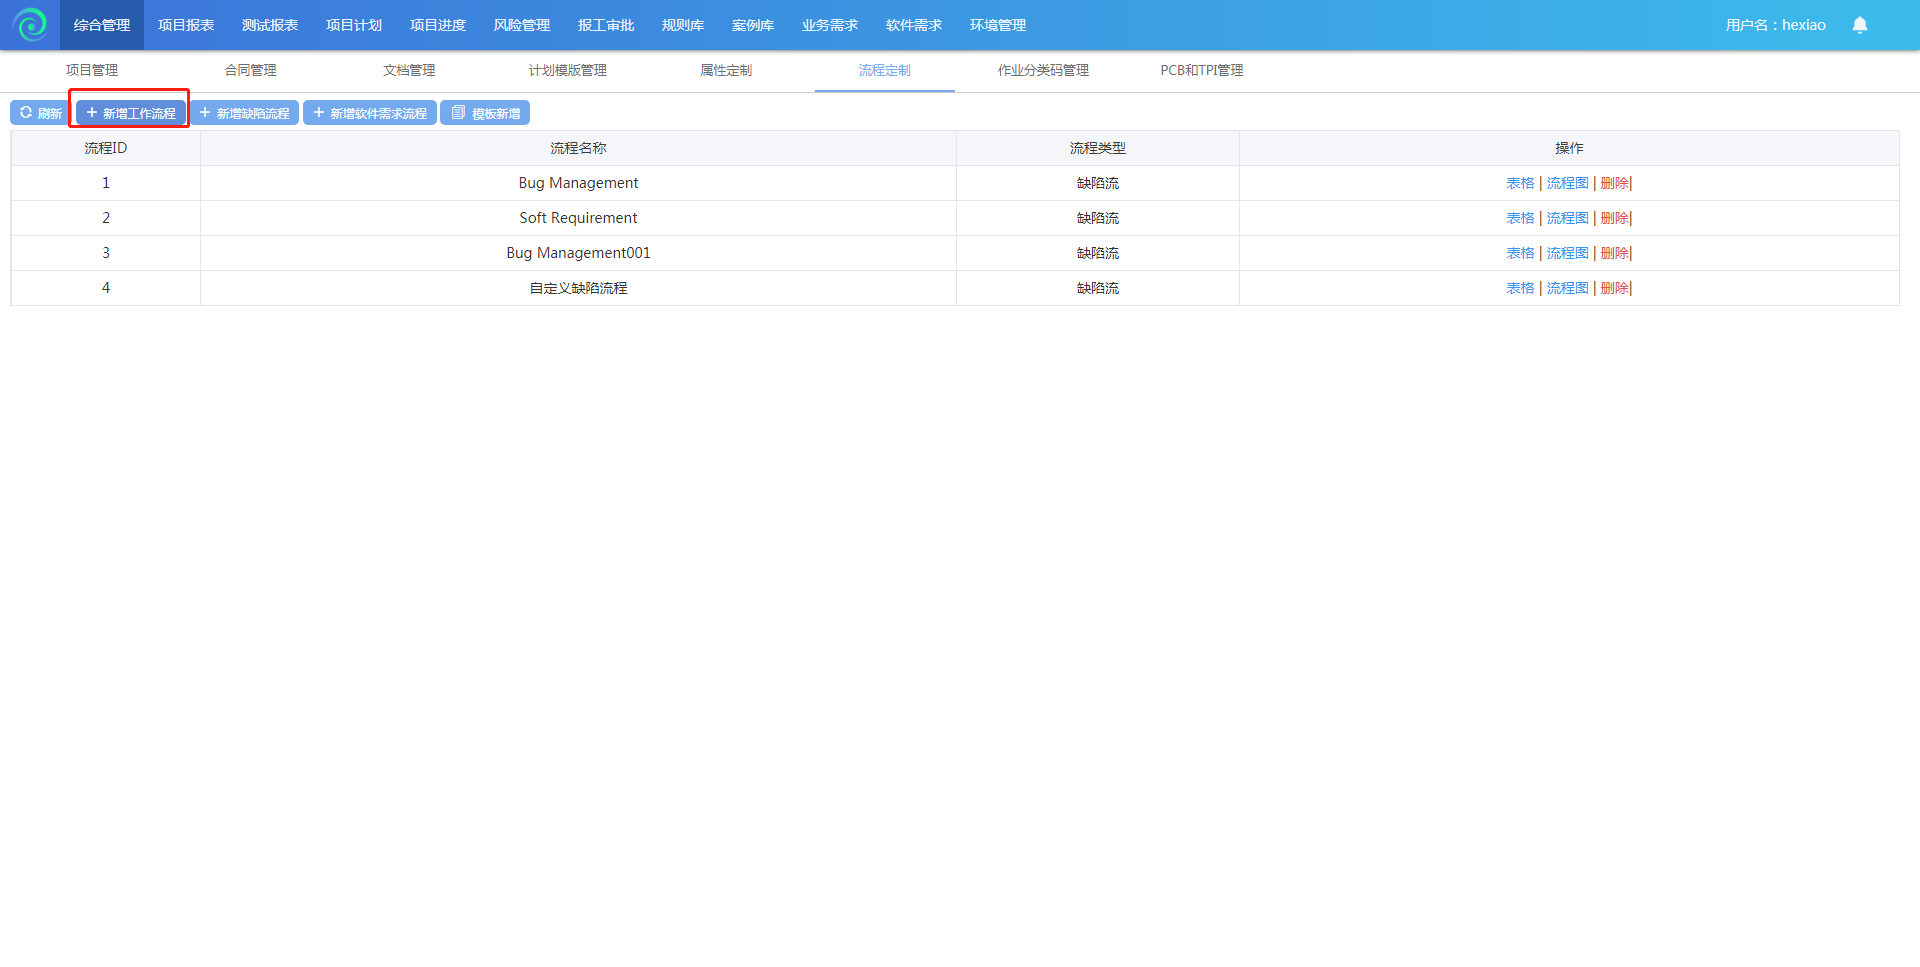Delete the Bug Management001 flow

(1614, 253)
